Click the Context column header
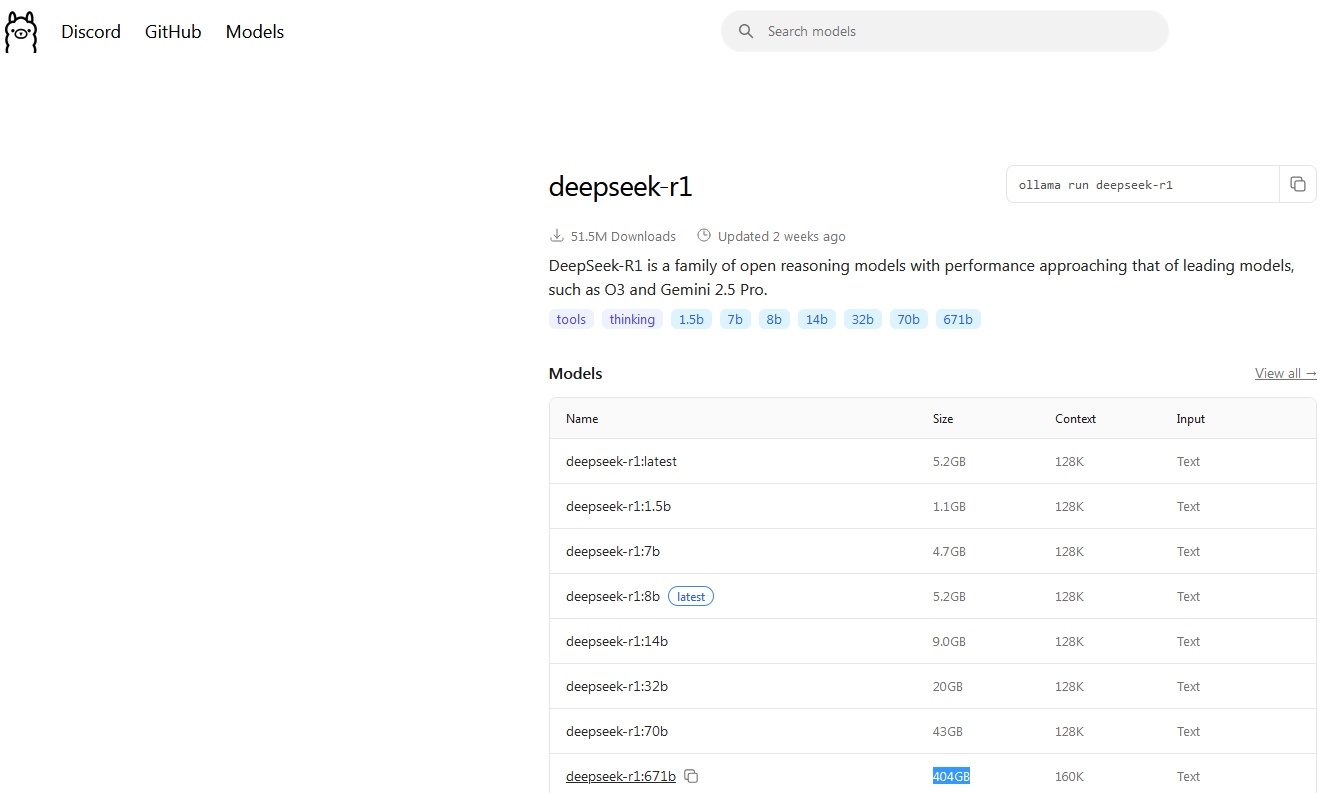 1075,419
